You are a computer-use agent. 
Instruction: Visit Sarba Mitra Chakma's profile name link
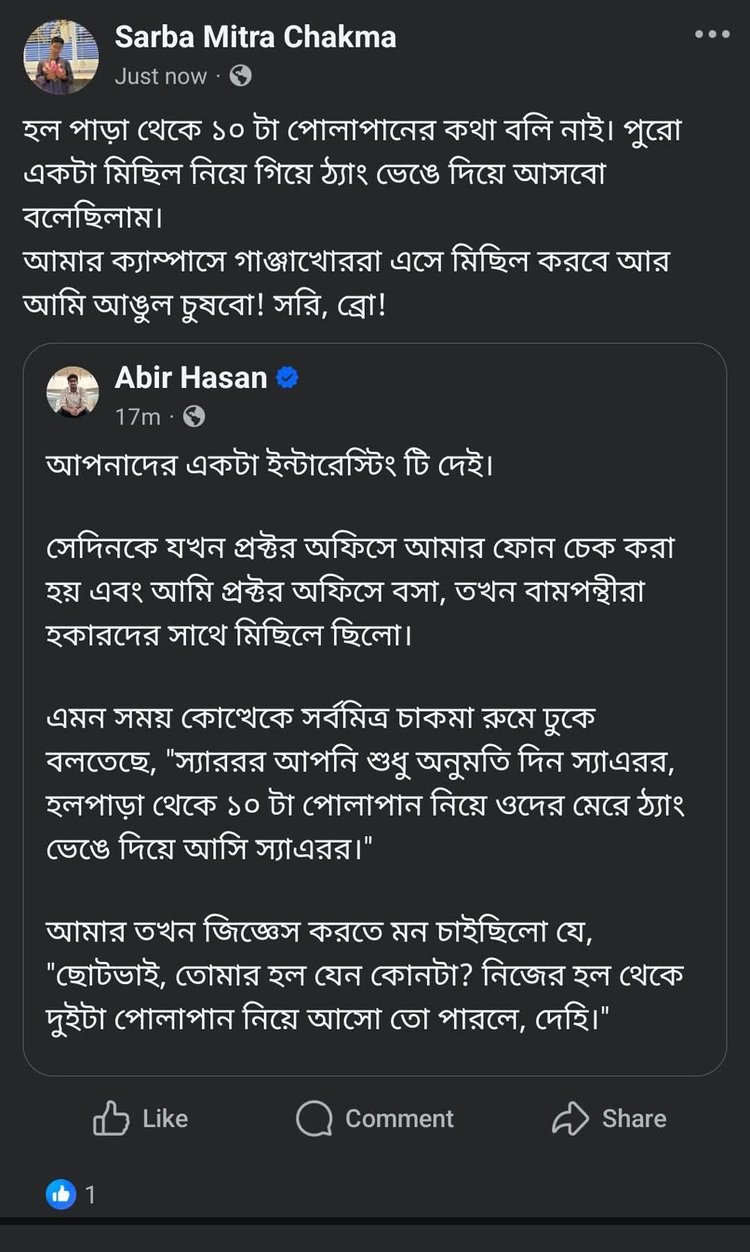pyautogui.click(x=255, y=38)
